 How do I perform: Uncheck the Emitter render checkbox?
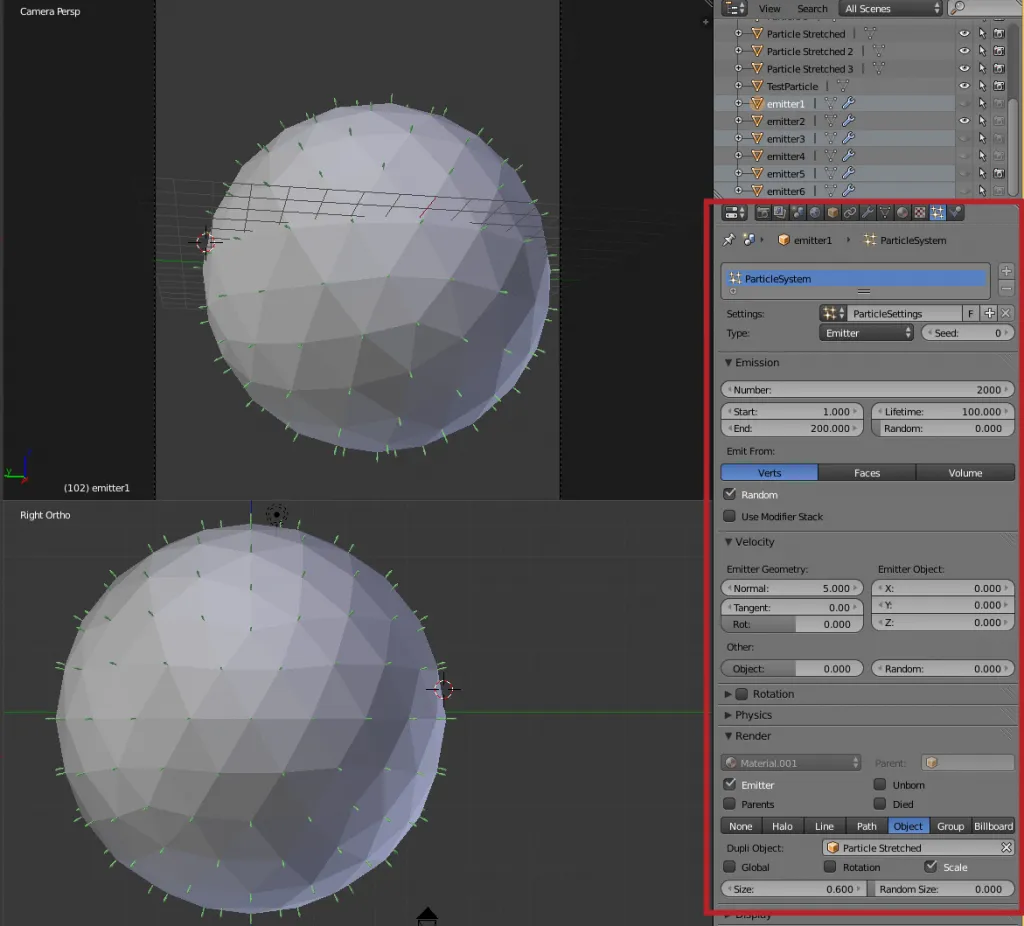[x=732, y=785]
